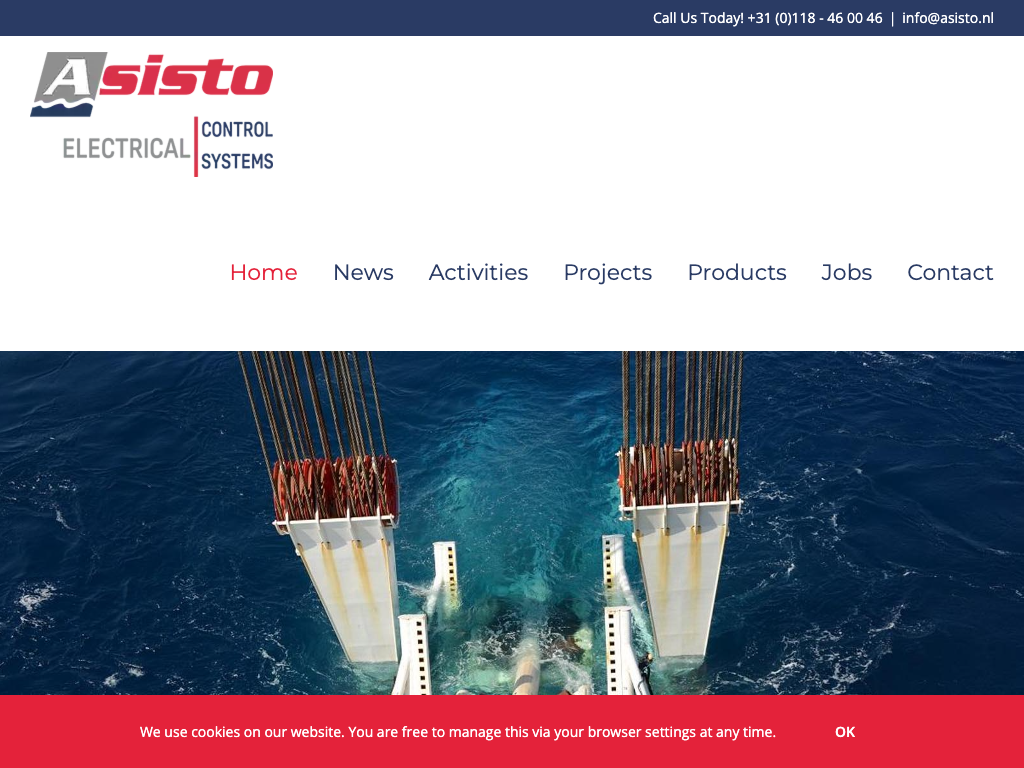Navigate to Projects
The width and height of the screenshot is (1024, 768).
pyautogui.click(x=607, y=272)
